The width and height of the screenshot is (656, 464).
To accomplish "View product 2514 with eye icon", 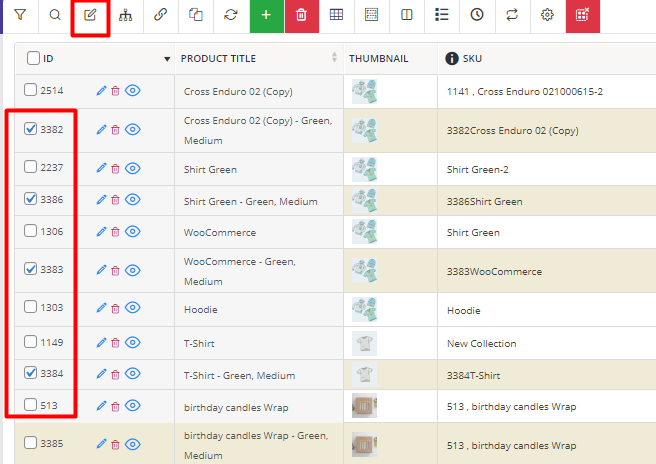I will coord(133,90).
